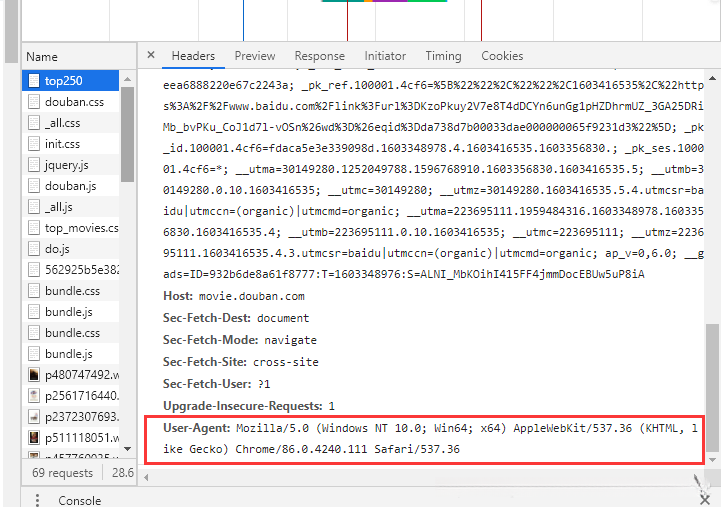This screenshot has width=721, height=507.
Task: Click the headers pane vertical scrollbar thumb
Action: (712, 387)
